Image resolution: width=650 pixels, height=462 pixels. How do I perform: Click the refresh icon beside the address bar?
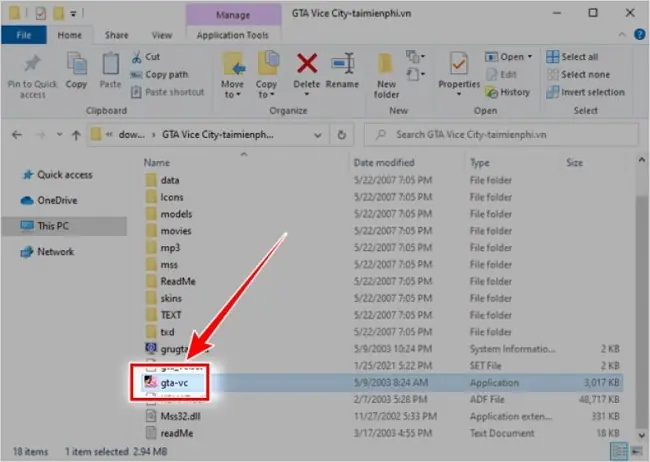point(342,135)
